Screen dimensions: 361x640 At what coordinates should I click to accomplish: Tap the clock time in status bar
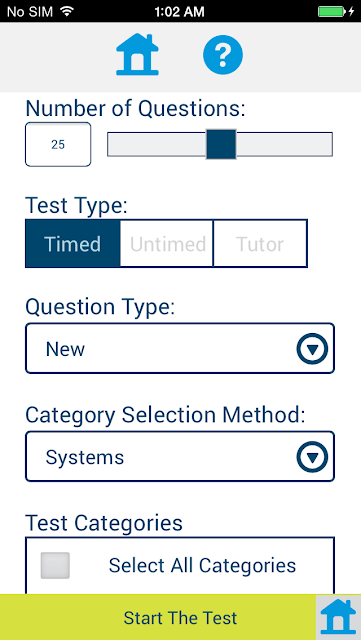click(180, 11)
